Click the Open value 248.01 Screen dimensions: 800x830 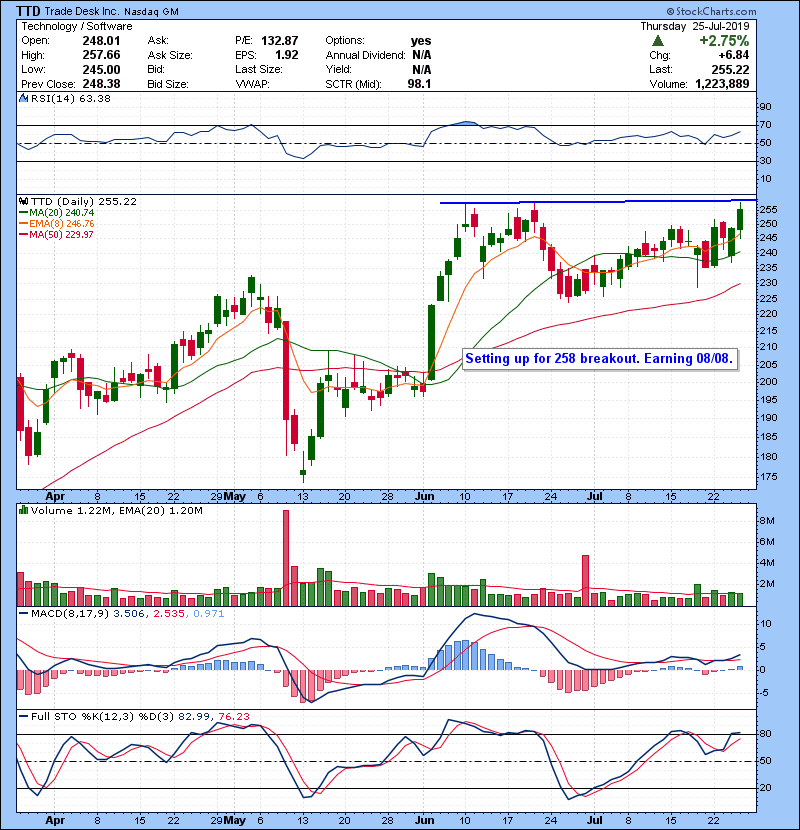pos(101,41)
